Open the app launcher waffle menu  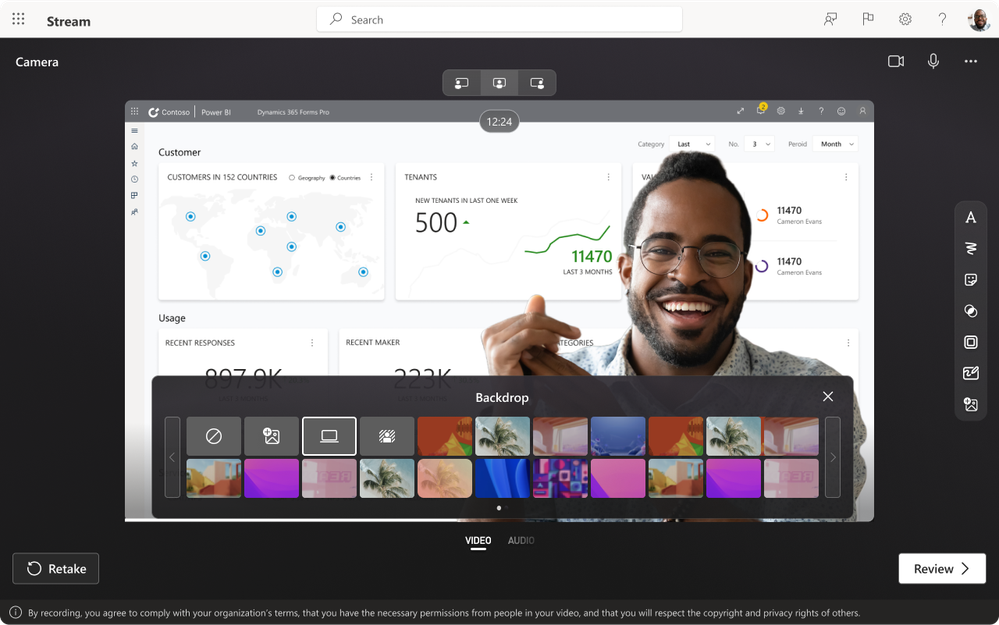pyautogui.click(x=18, y=19)
